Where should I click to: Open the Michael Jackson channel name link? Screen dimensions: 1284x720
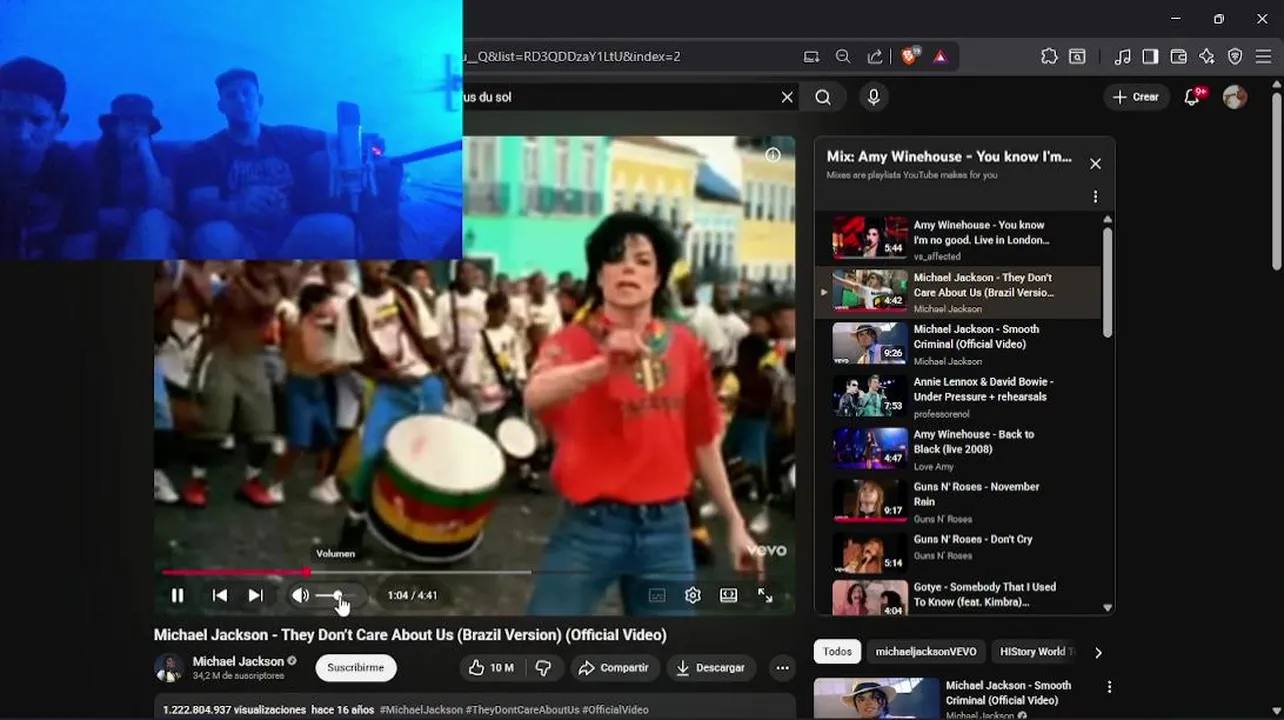(x=238, y=661)
